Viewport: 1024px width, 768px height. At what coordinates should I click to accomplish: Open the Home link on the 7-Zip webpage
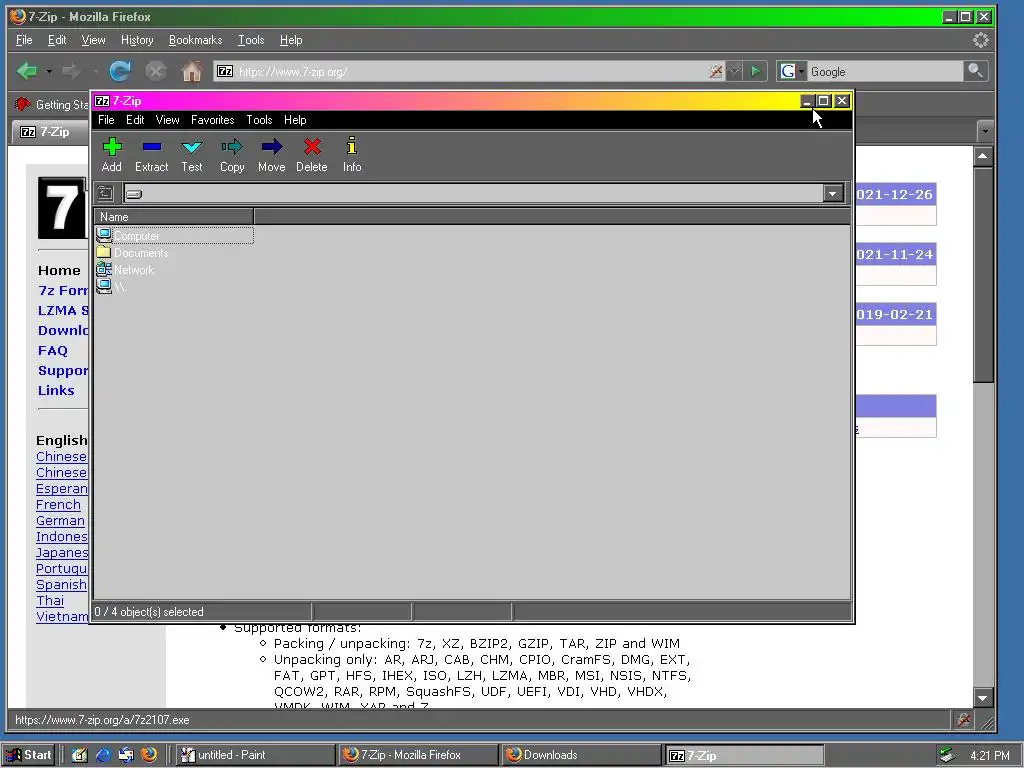[x=59, y=270]
